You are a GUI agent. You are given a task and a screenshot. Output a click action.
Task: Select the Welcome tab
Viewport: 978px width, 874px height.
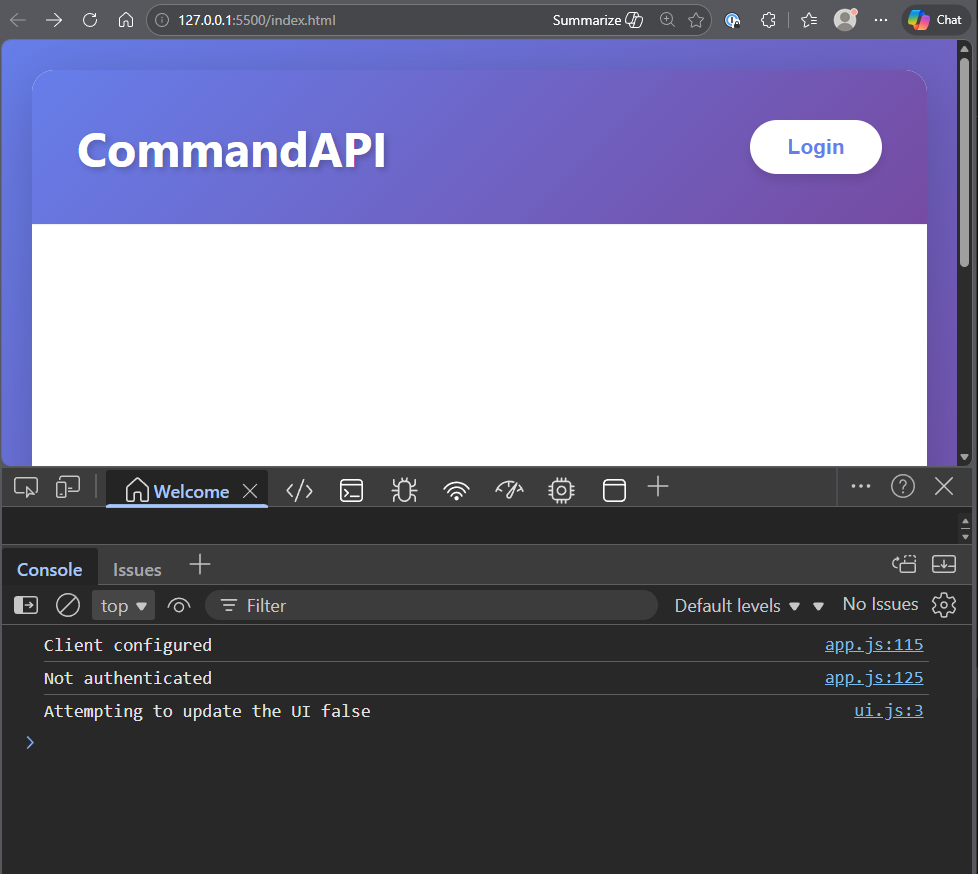click(x=187, y=490)
